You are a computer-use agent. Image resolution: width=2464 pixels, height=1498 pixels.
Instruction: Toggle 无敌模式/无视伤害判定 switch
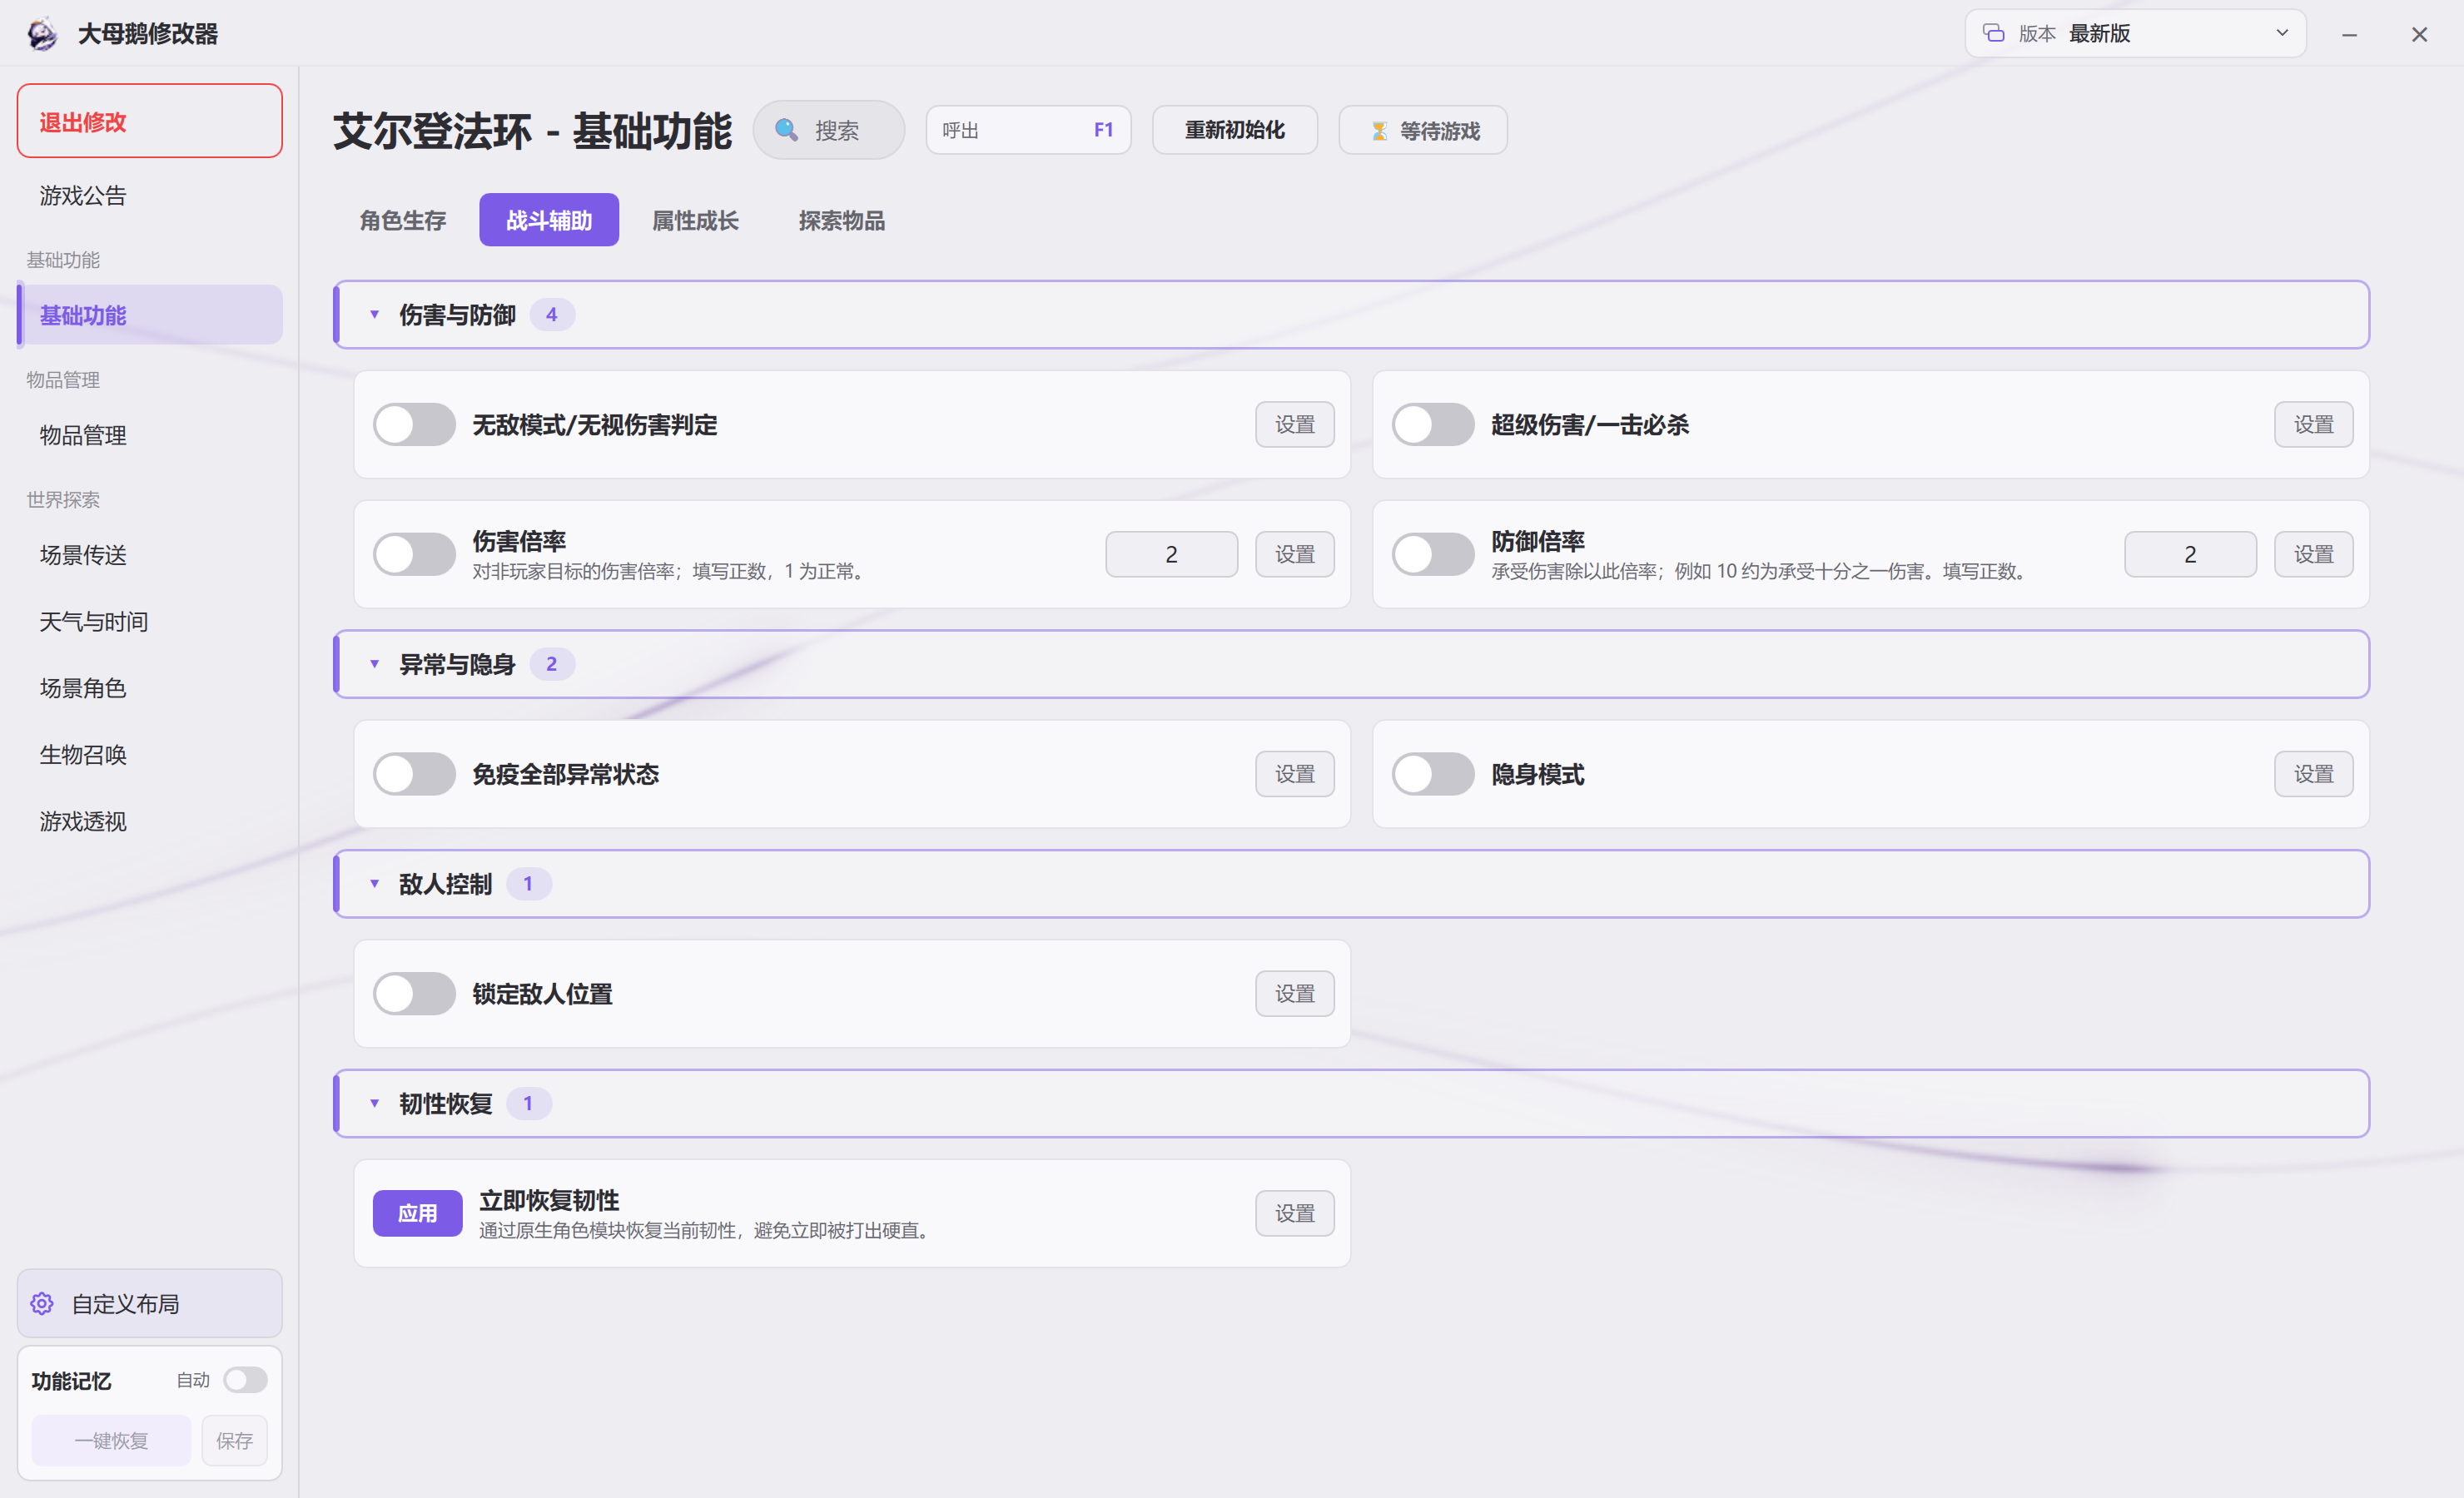pyautogui.click(x=414, y=425)
